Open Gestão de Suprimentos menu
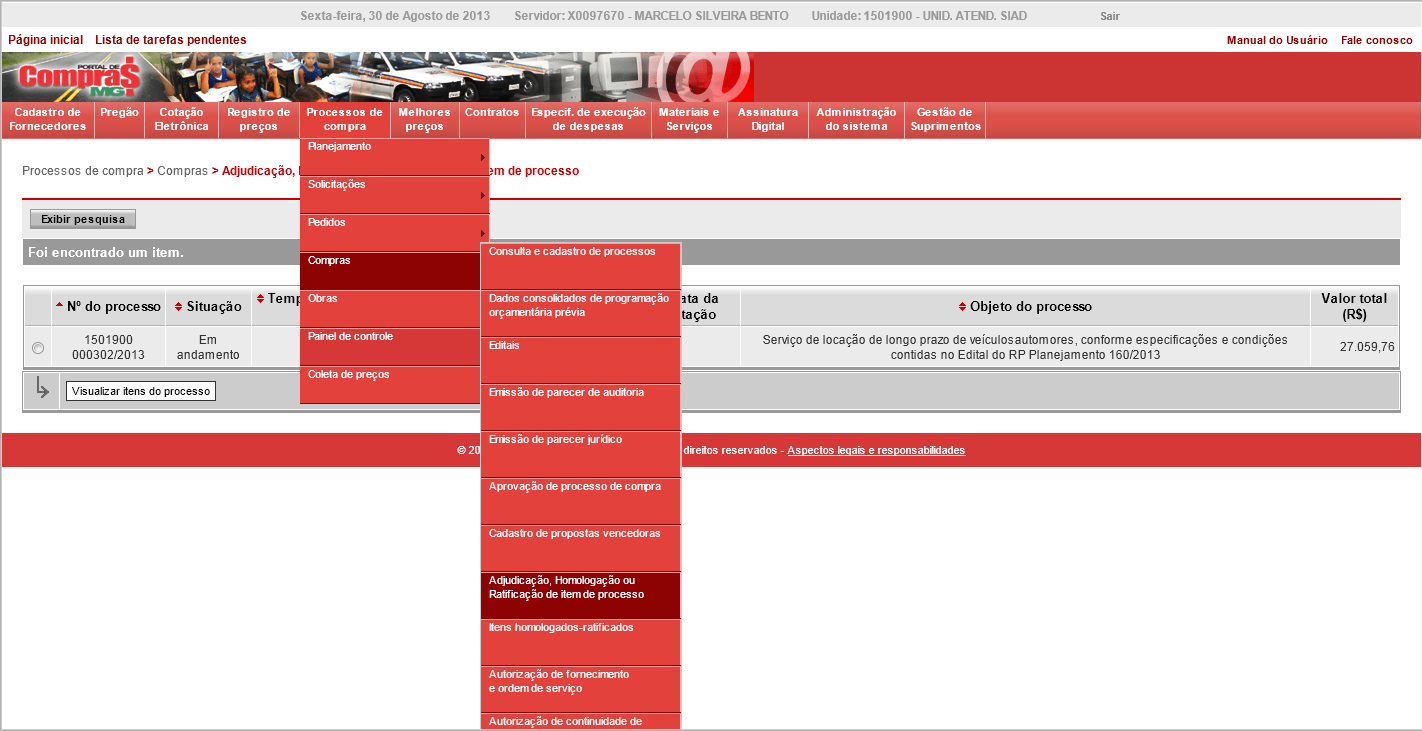The width and height of the screenshot is (1422, 731). coord(945,119)
